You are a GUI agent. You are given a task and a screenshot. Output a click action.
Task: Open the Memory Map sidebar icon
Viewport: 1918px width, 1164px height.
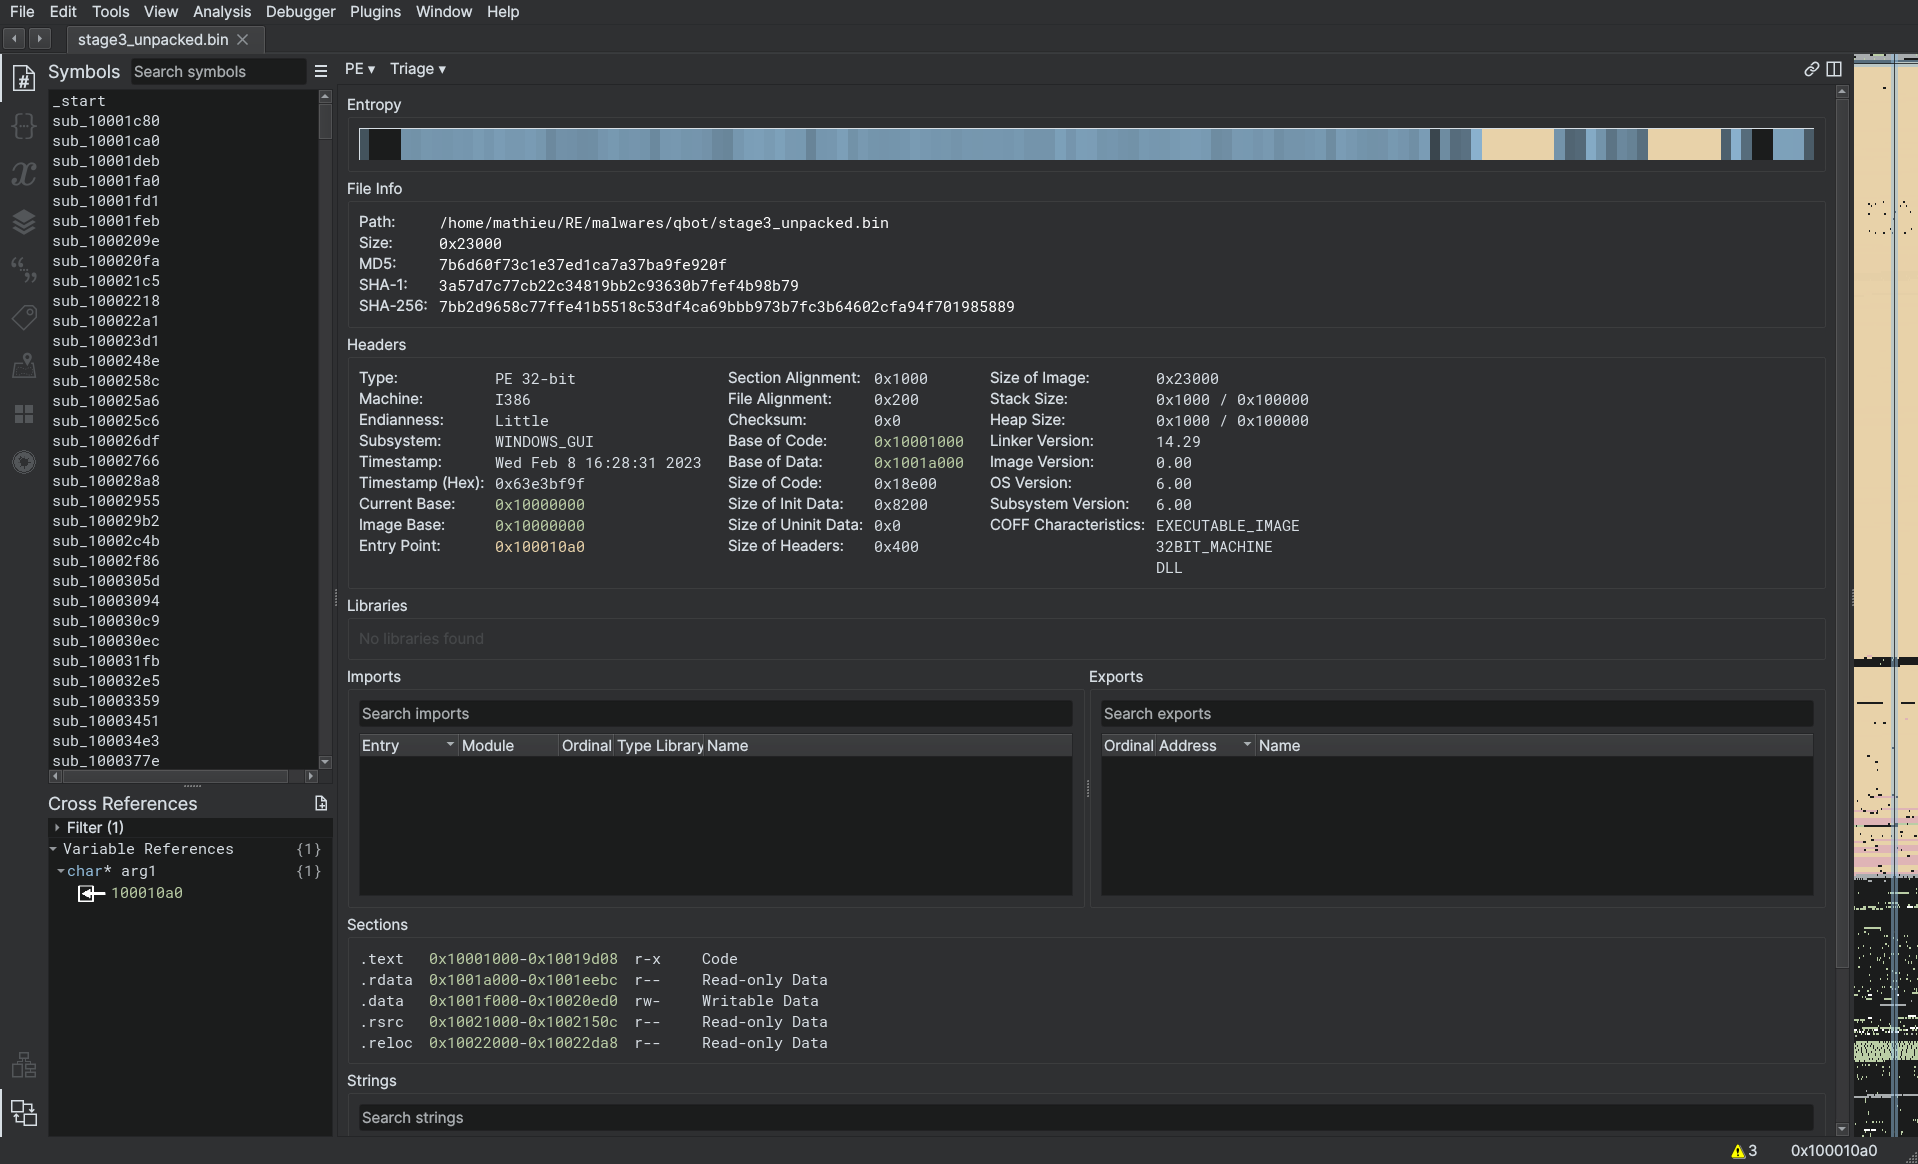tap(24, 366)
